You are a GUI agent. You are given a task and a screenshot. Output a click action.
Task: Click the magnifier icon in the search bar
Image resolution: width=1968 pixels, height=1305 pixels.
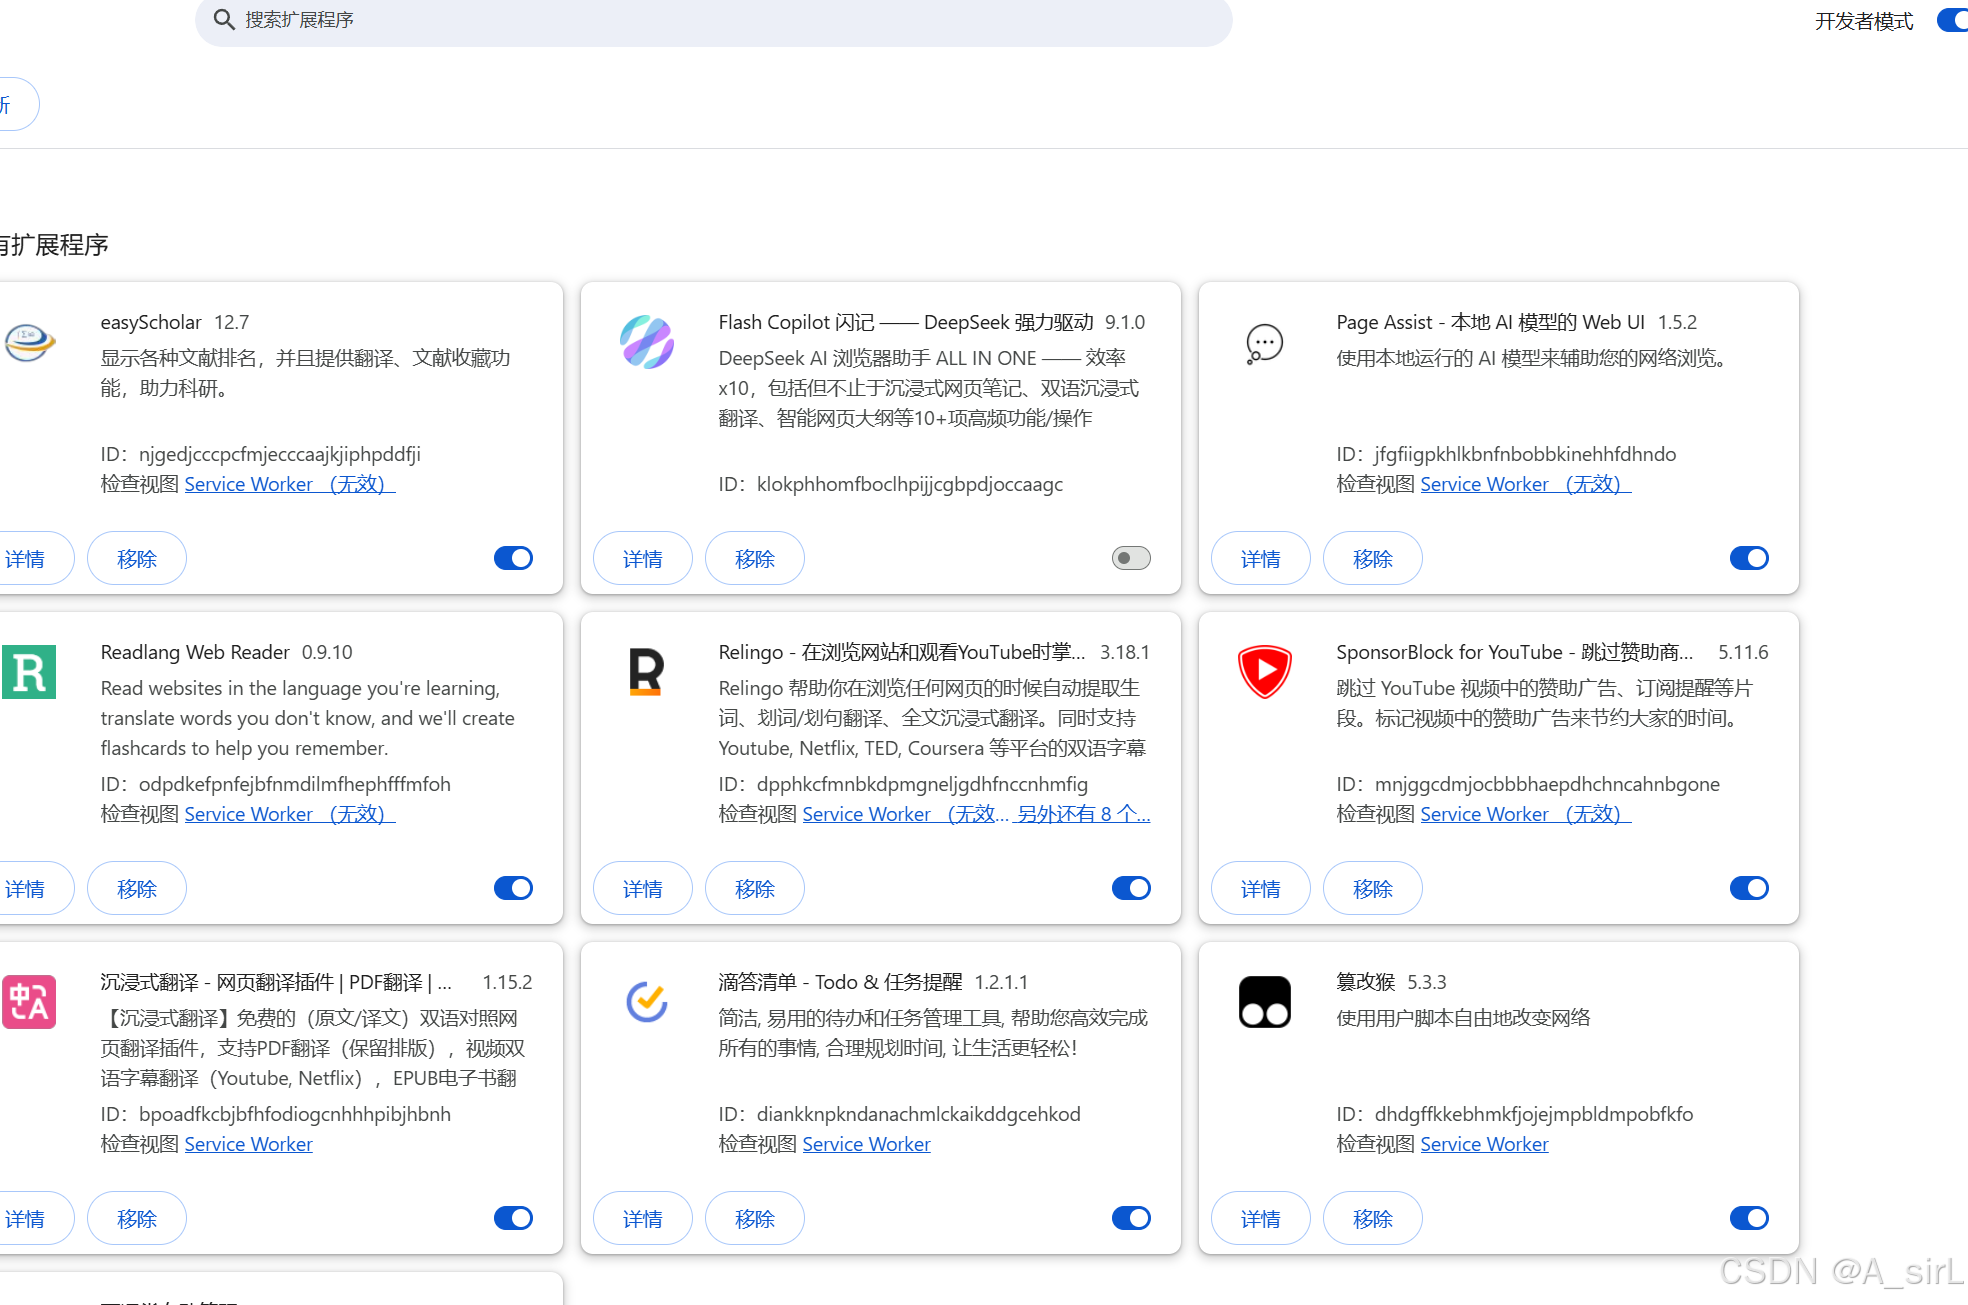point(224,20)
